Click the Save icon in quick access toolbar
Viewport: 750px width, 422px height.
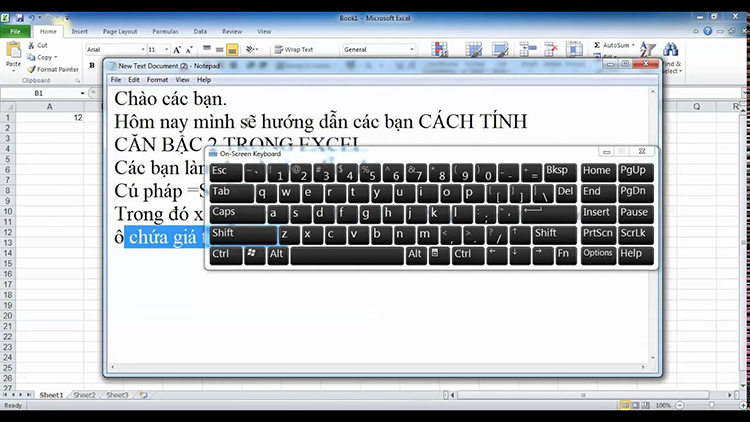[x=19, y=18]
